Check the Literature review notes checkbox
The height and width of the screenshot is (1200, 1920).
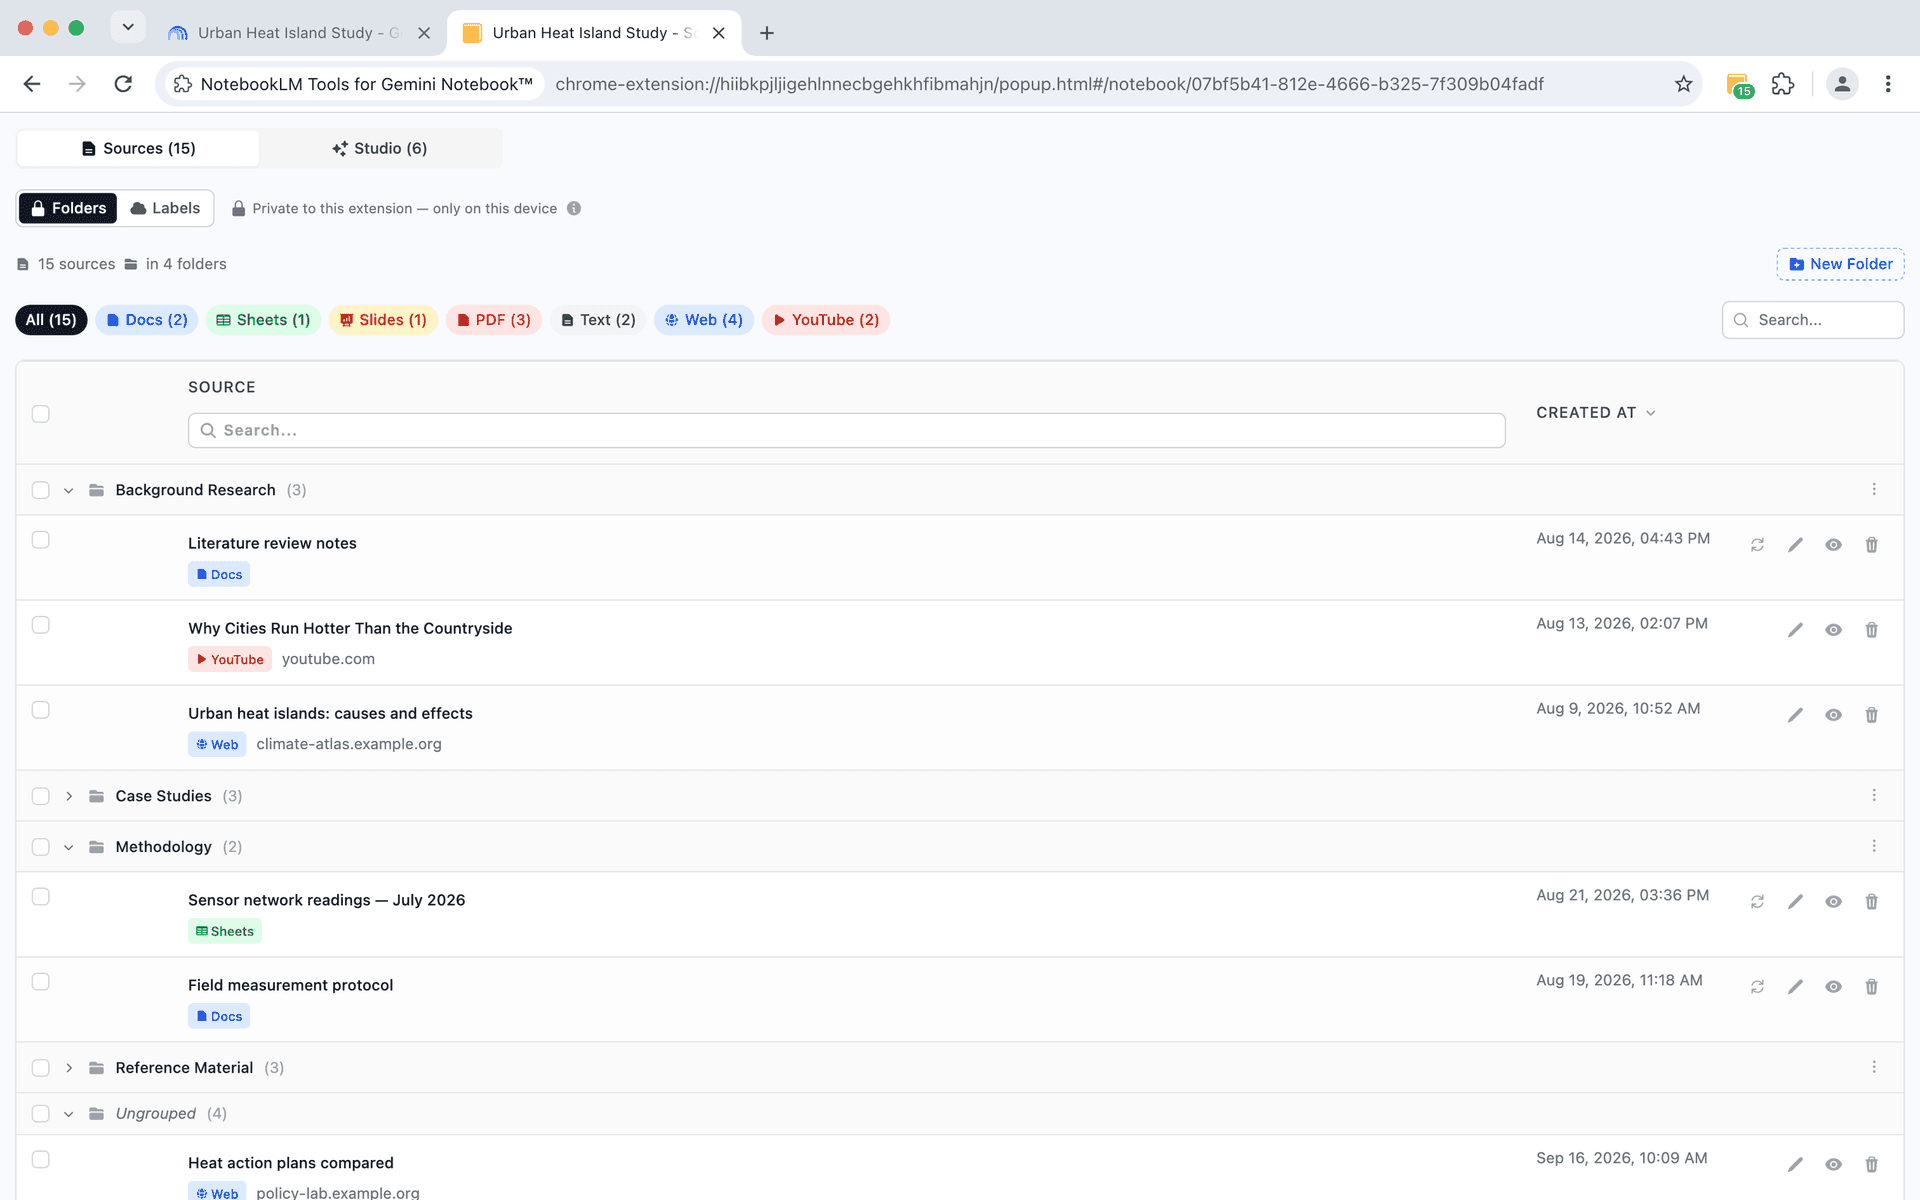pyautogui.click(x=40, y=540)
